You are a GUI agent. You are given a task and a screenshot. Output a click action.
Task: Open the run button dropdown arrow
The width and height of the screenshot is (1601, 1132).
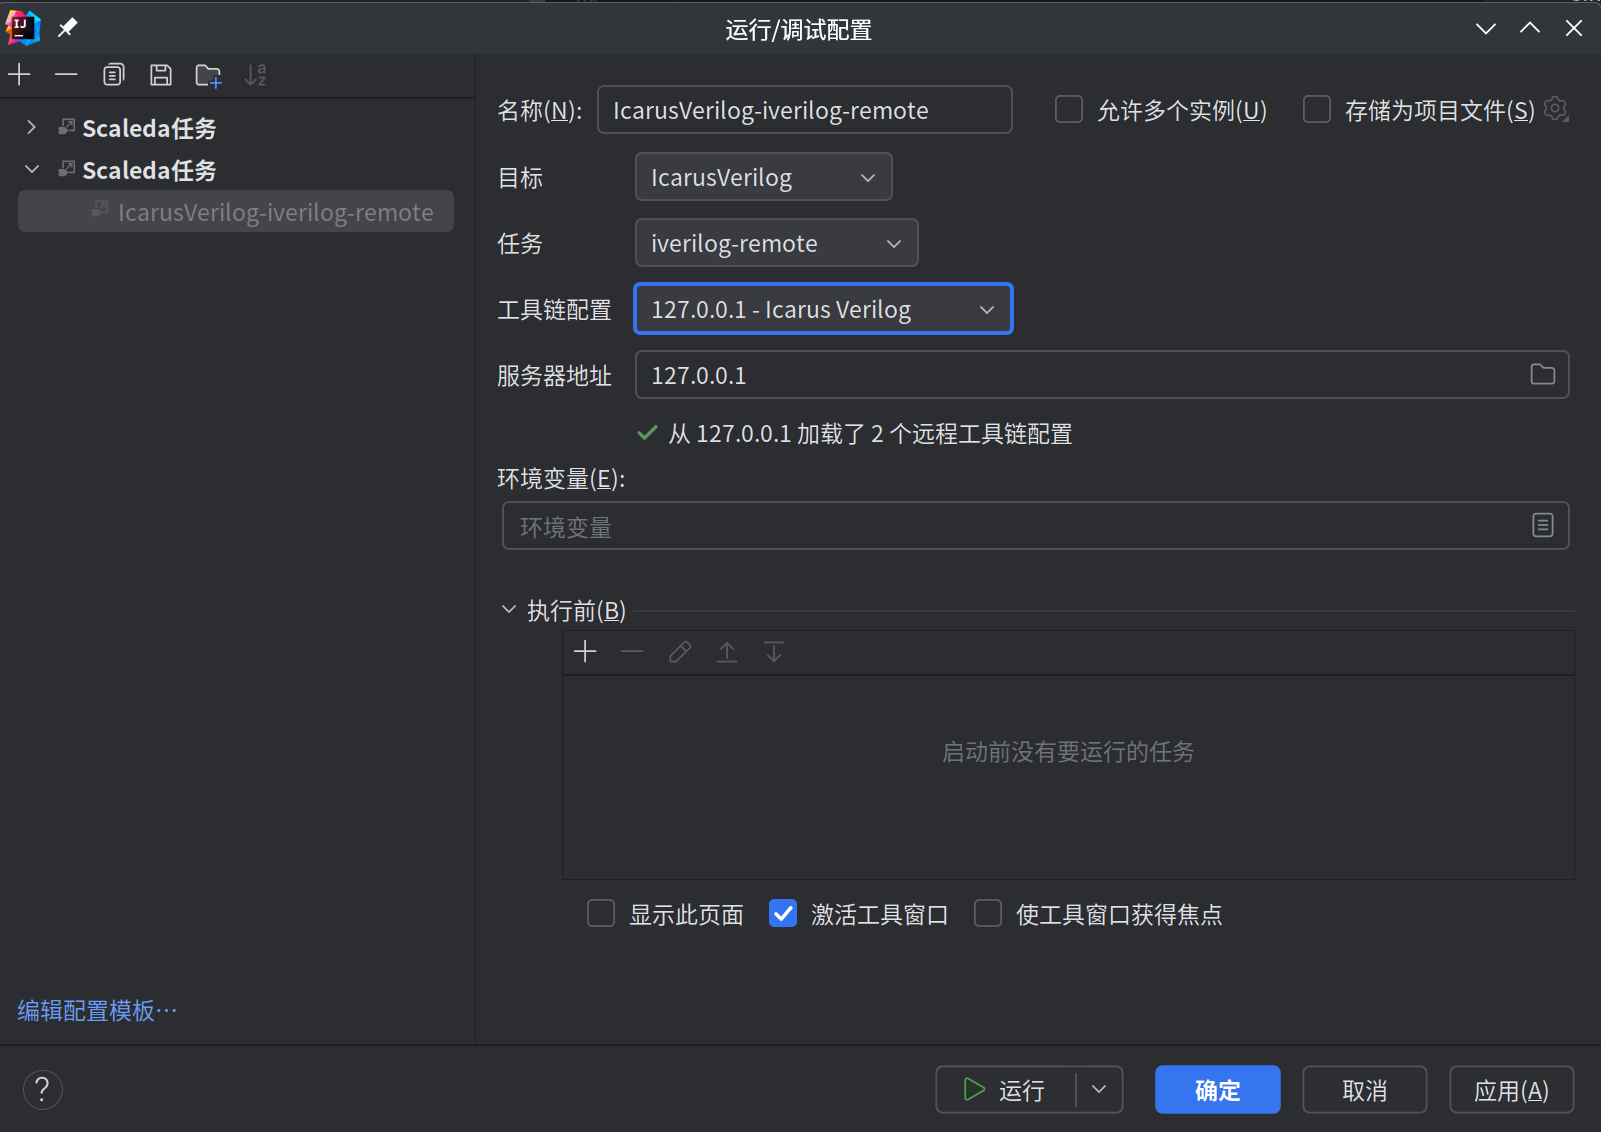[x=1100, y=1089]
